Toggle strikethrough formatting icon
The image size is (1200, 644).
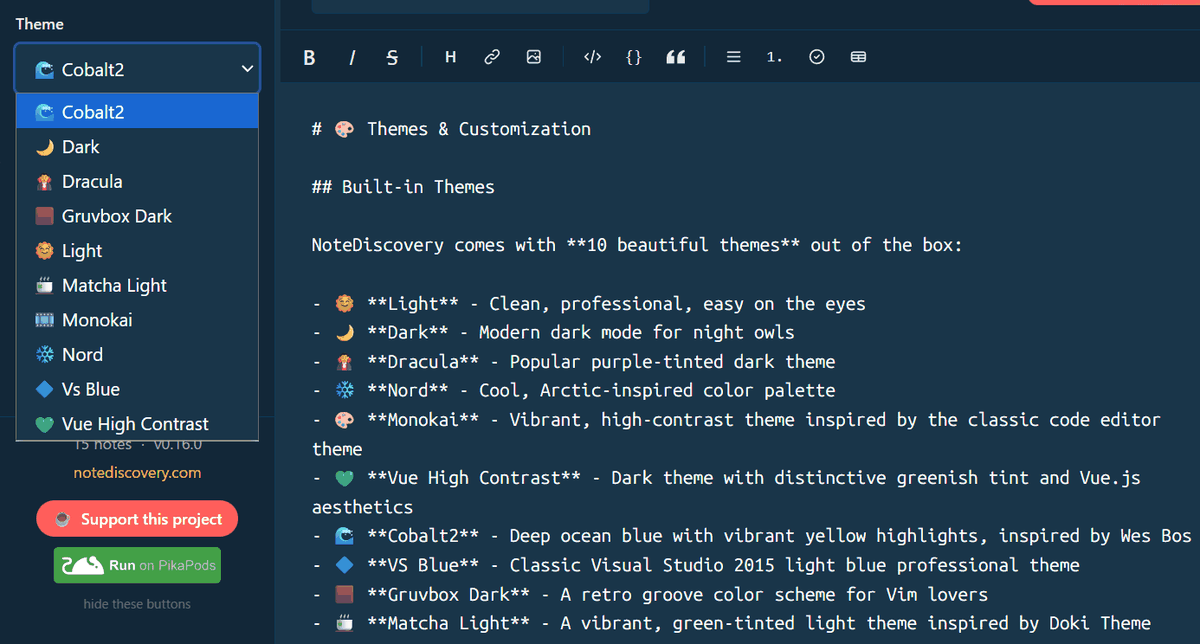392,58
